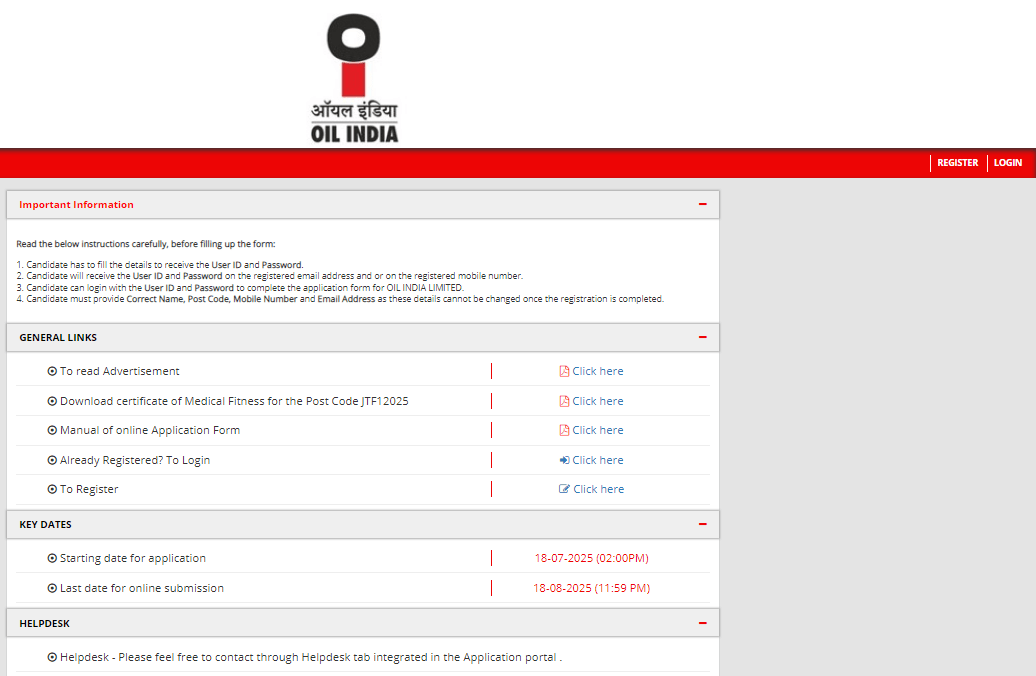The image size is (1036, 676).
Task: Open LOGIN in the red navigation bar
Action: tap(1007, 163)
